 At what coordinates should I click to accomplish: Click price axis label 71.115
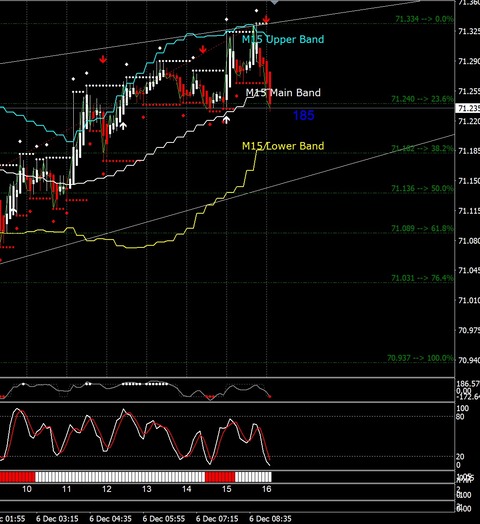469,211
